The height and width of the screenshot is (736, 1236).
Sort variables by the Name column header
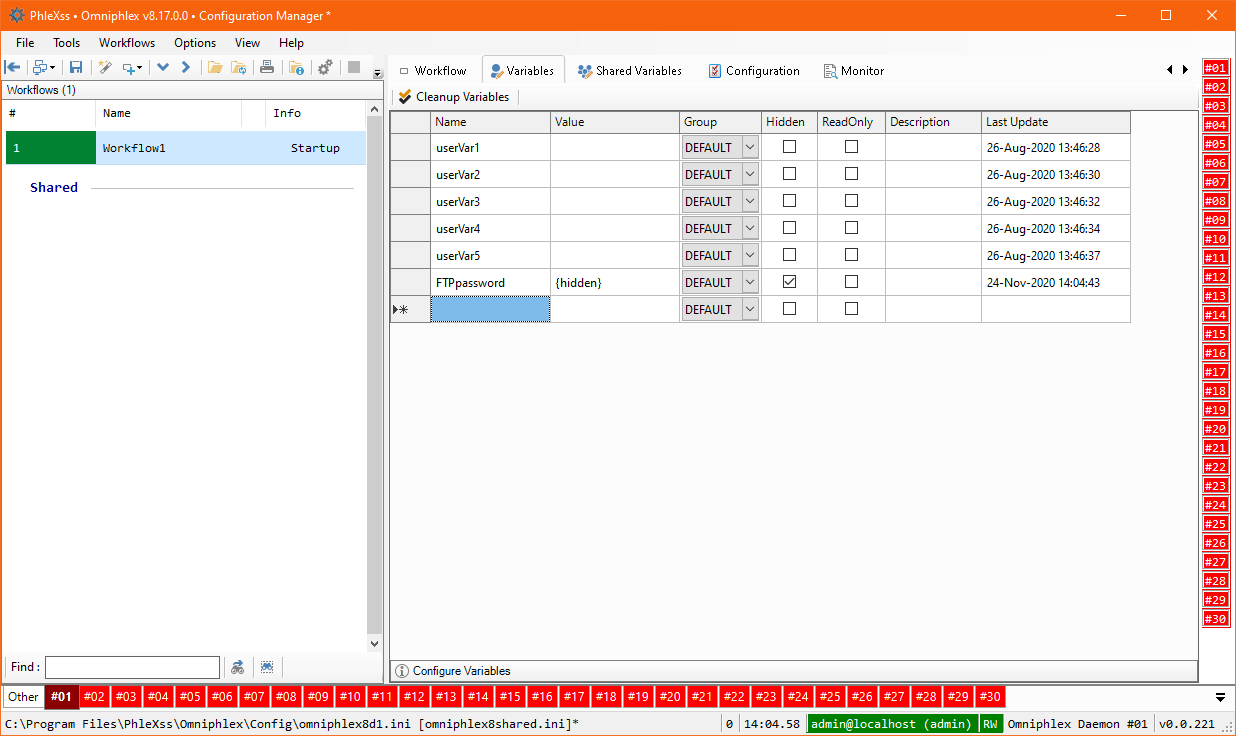click(x=490, y=122)
